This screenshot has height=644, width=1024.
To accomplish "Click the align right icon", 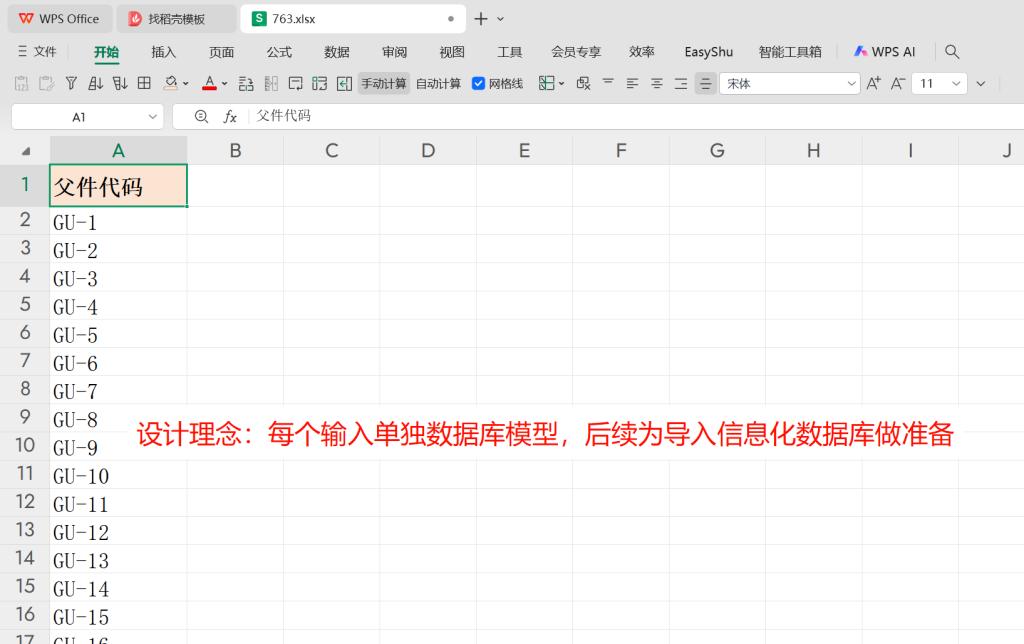I will point(681,84).
